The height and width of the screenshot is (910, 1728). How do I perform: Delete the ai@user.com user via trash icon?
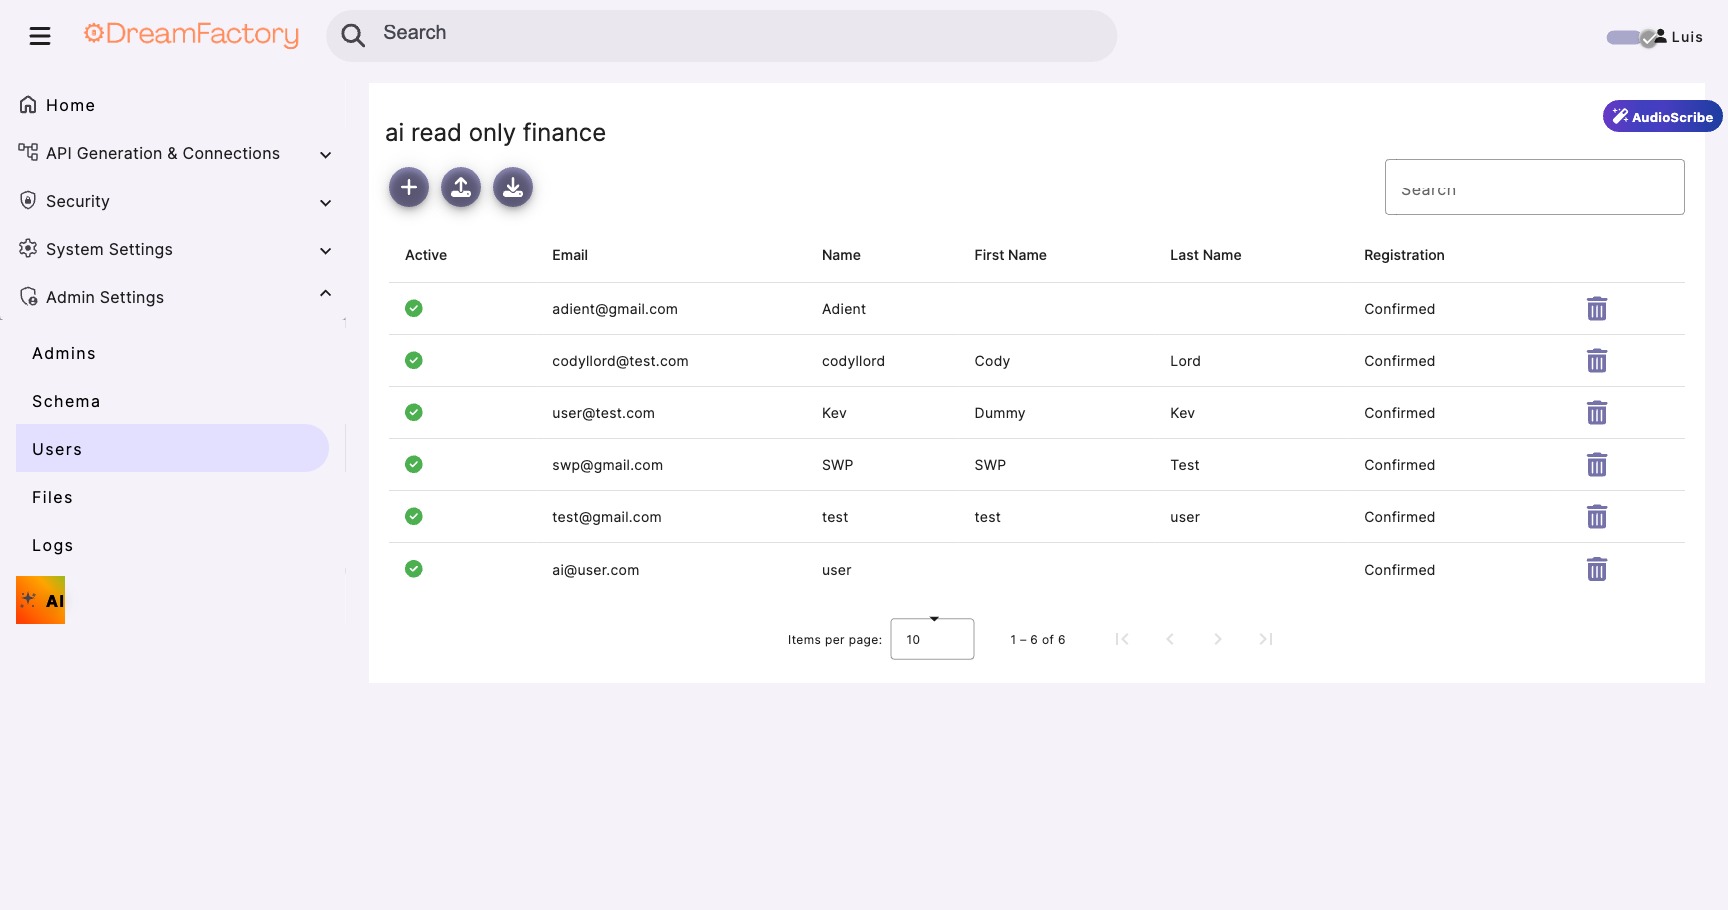pyautogui.click(x=1596, y=569)
